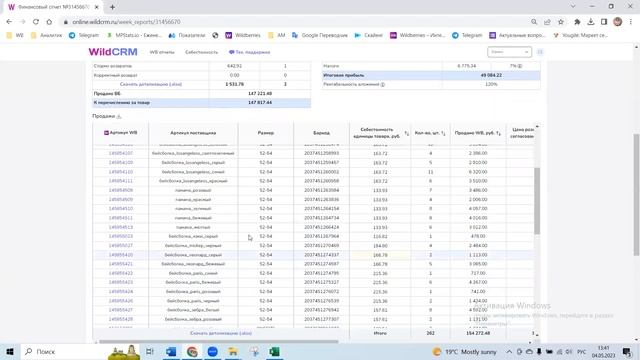This screenshot has width=640, height=360.
Task: Open File Explorer from the taskbar
Action: click(233, 351)
